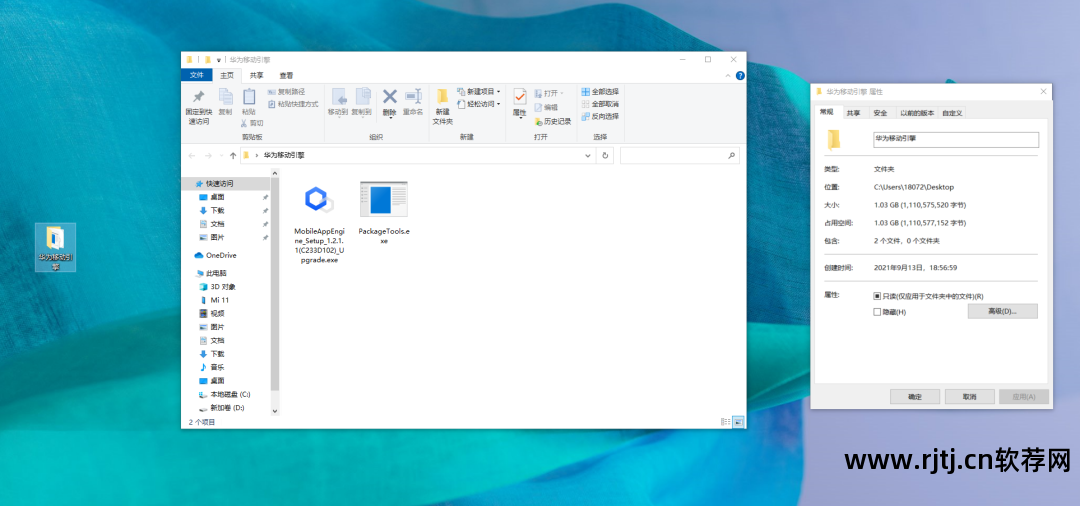Viewport: 1080px width, 506px height.
Task: Switch to Details view icon in status bar
Action: point(725,421)
